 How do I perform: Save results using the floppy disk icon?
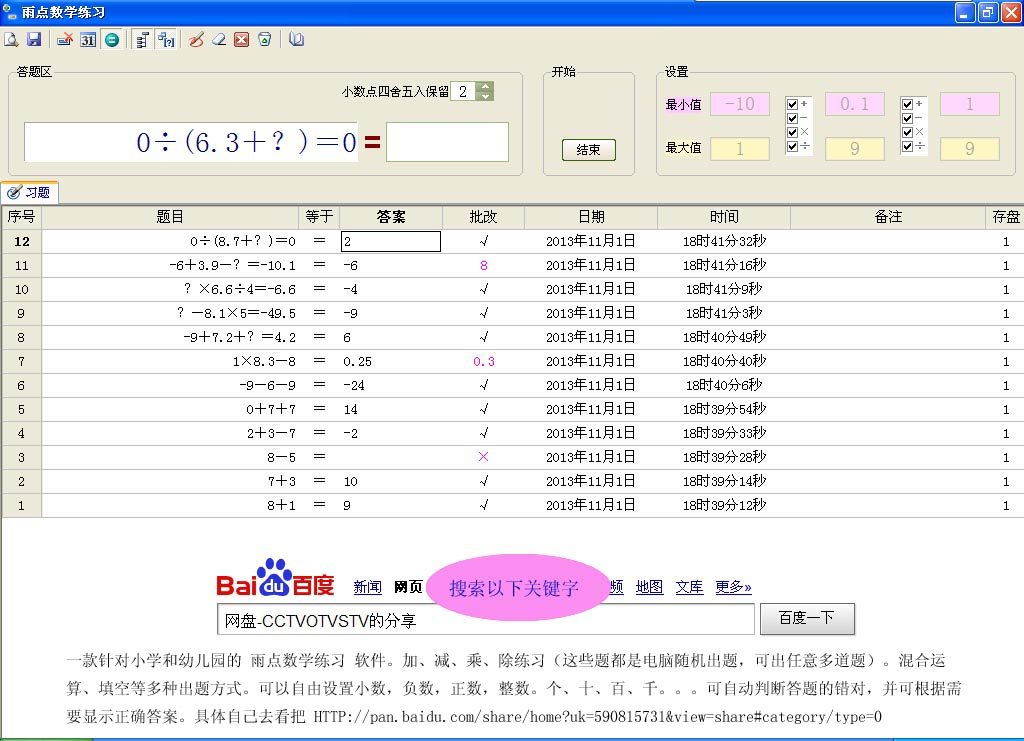click(x=36, y=39)
